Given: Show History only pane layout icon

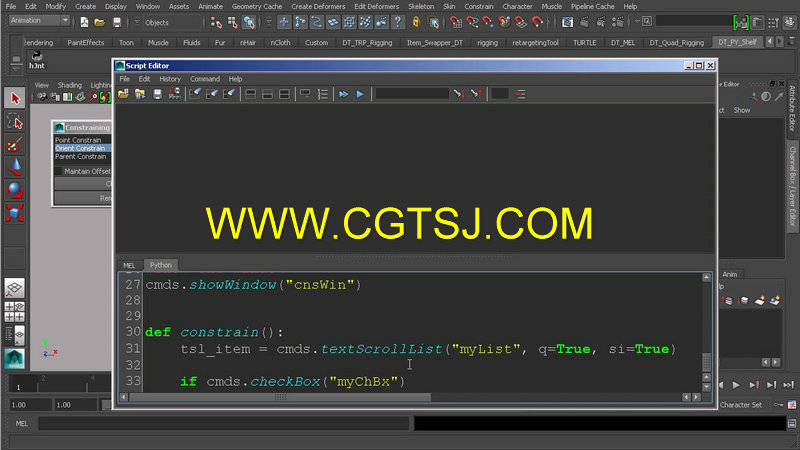Looking at the screenshot, I should coord(251,94).
